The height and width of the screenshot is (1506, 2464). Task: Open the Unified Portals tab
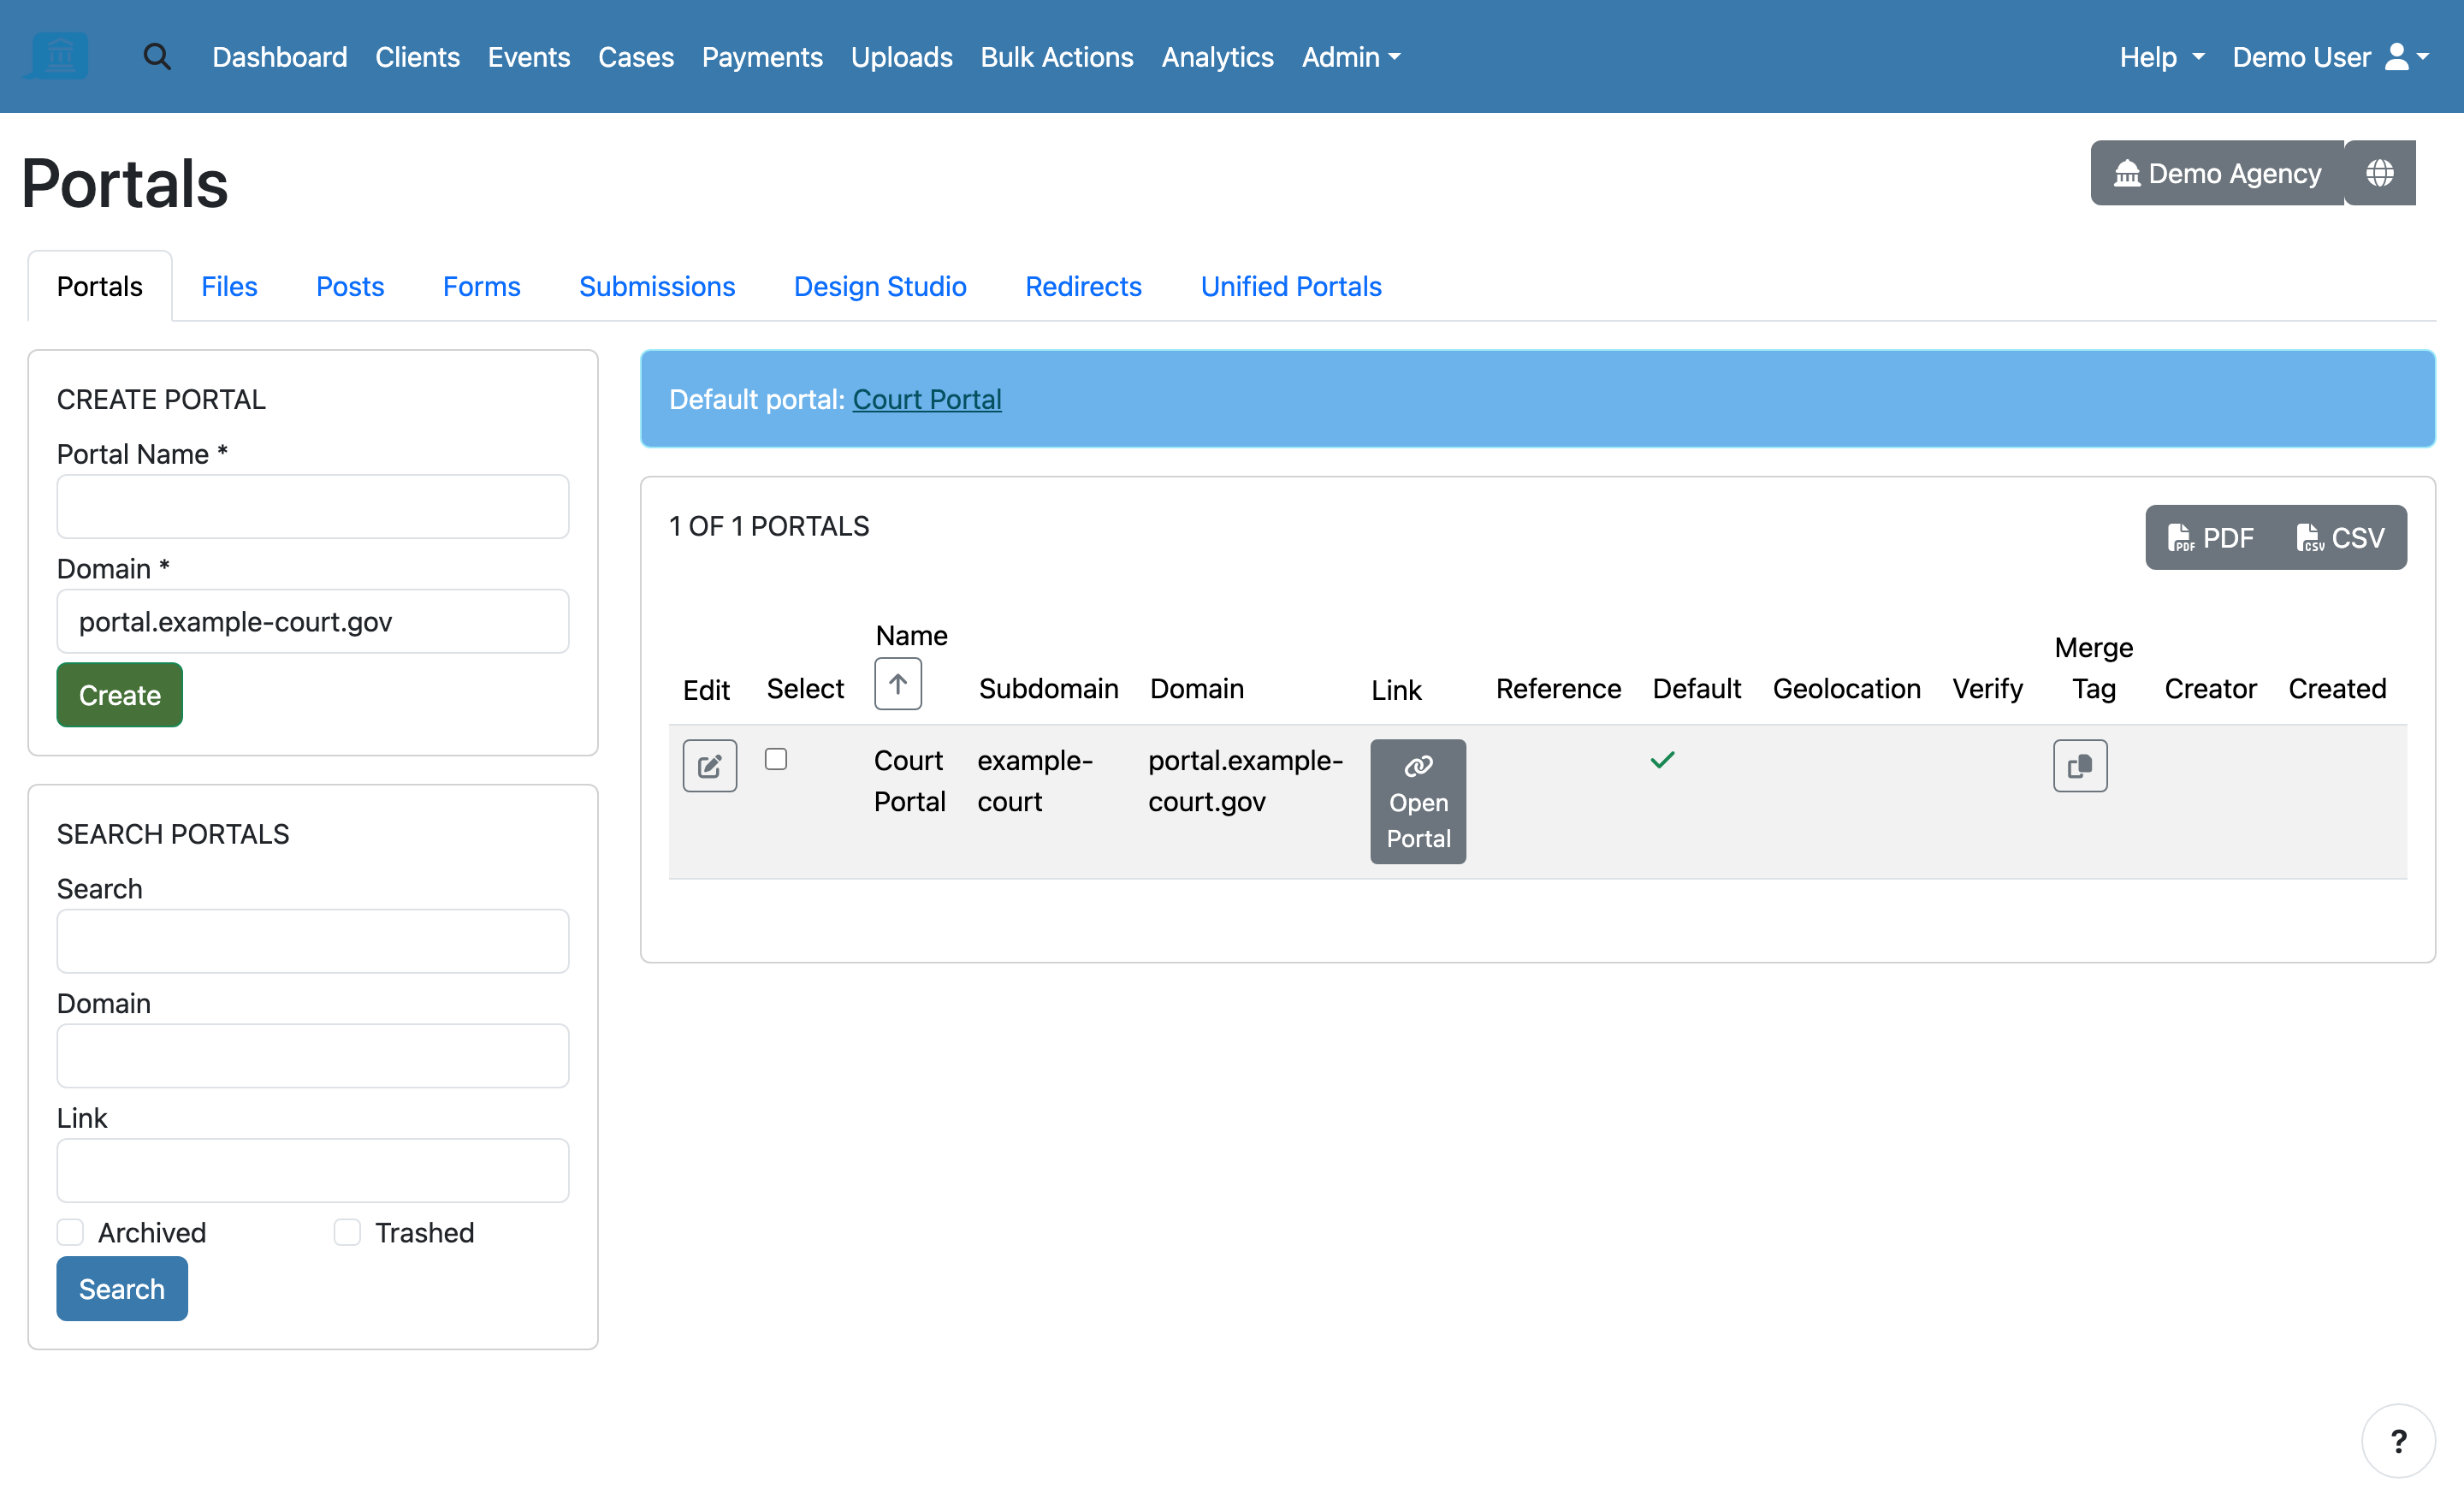point(1291,286)
